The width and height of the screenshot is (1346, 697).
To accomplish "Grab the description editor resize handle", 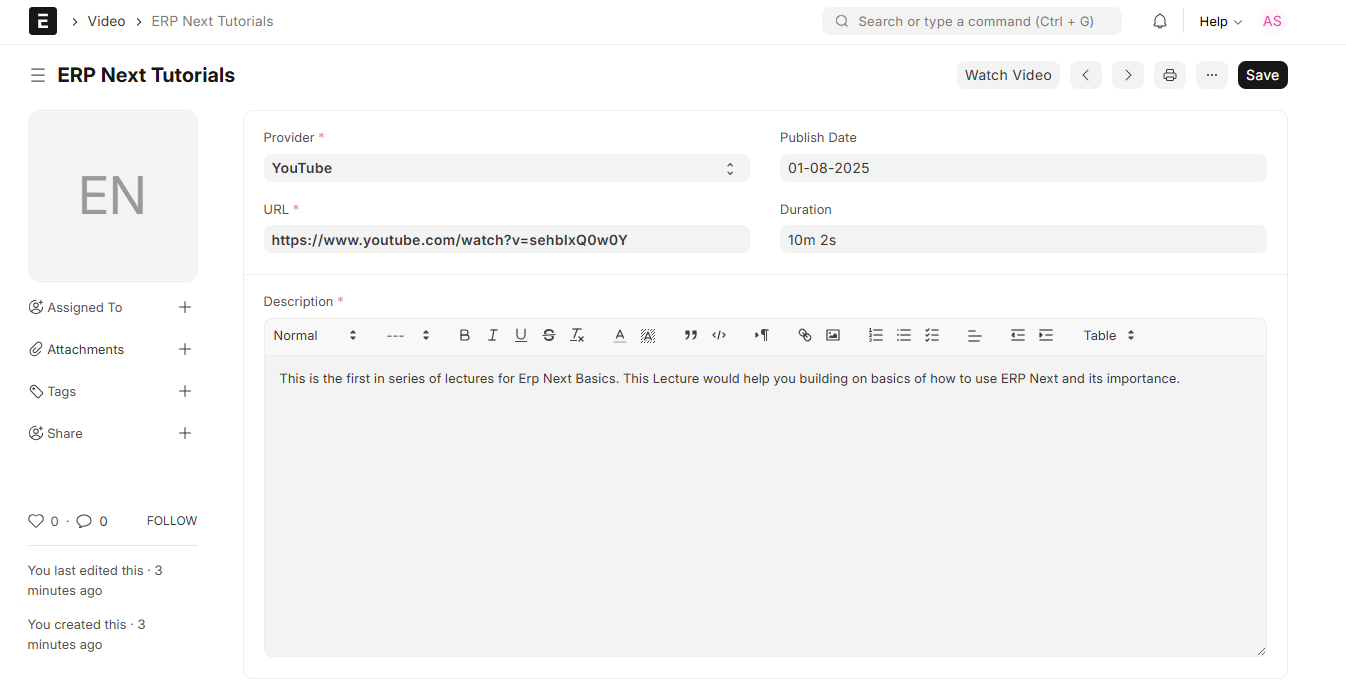I will pos(1260,650).
